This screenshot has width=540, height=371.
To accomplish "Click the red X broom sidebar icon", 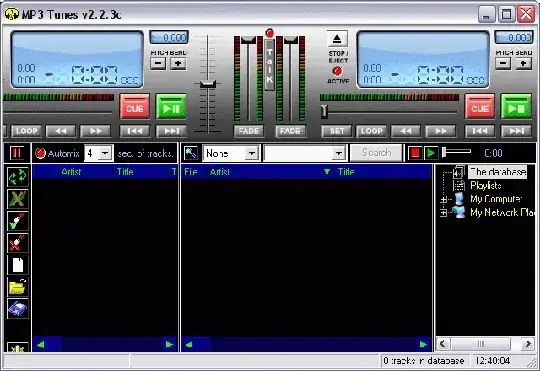I will (18, 243).
